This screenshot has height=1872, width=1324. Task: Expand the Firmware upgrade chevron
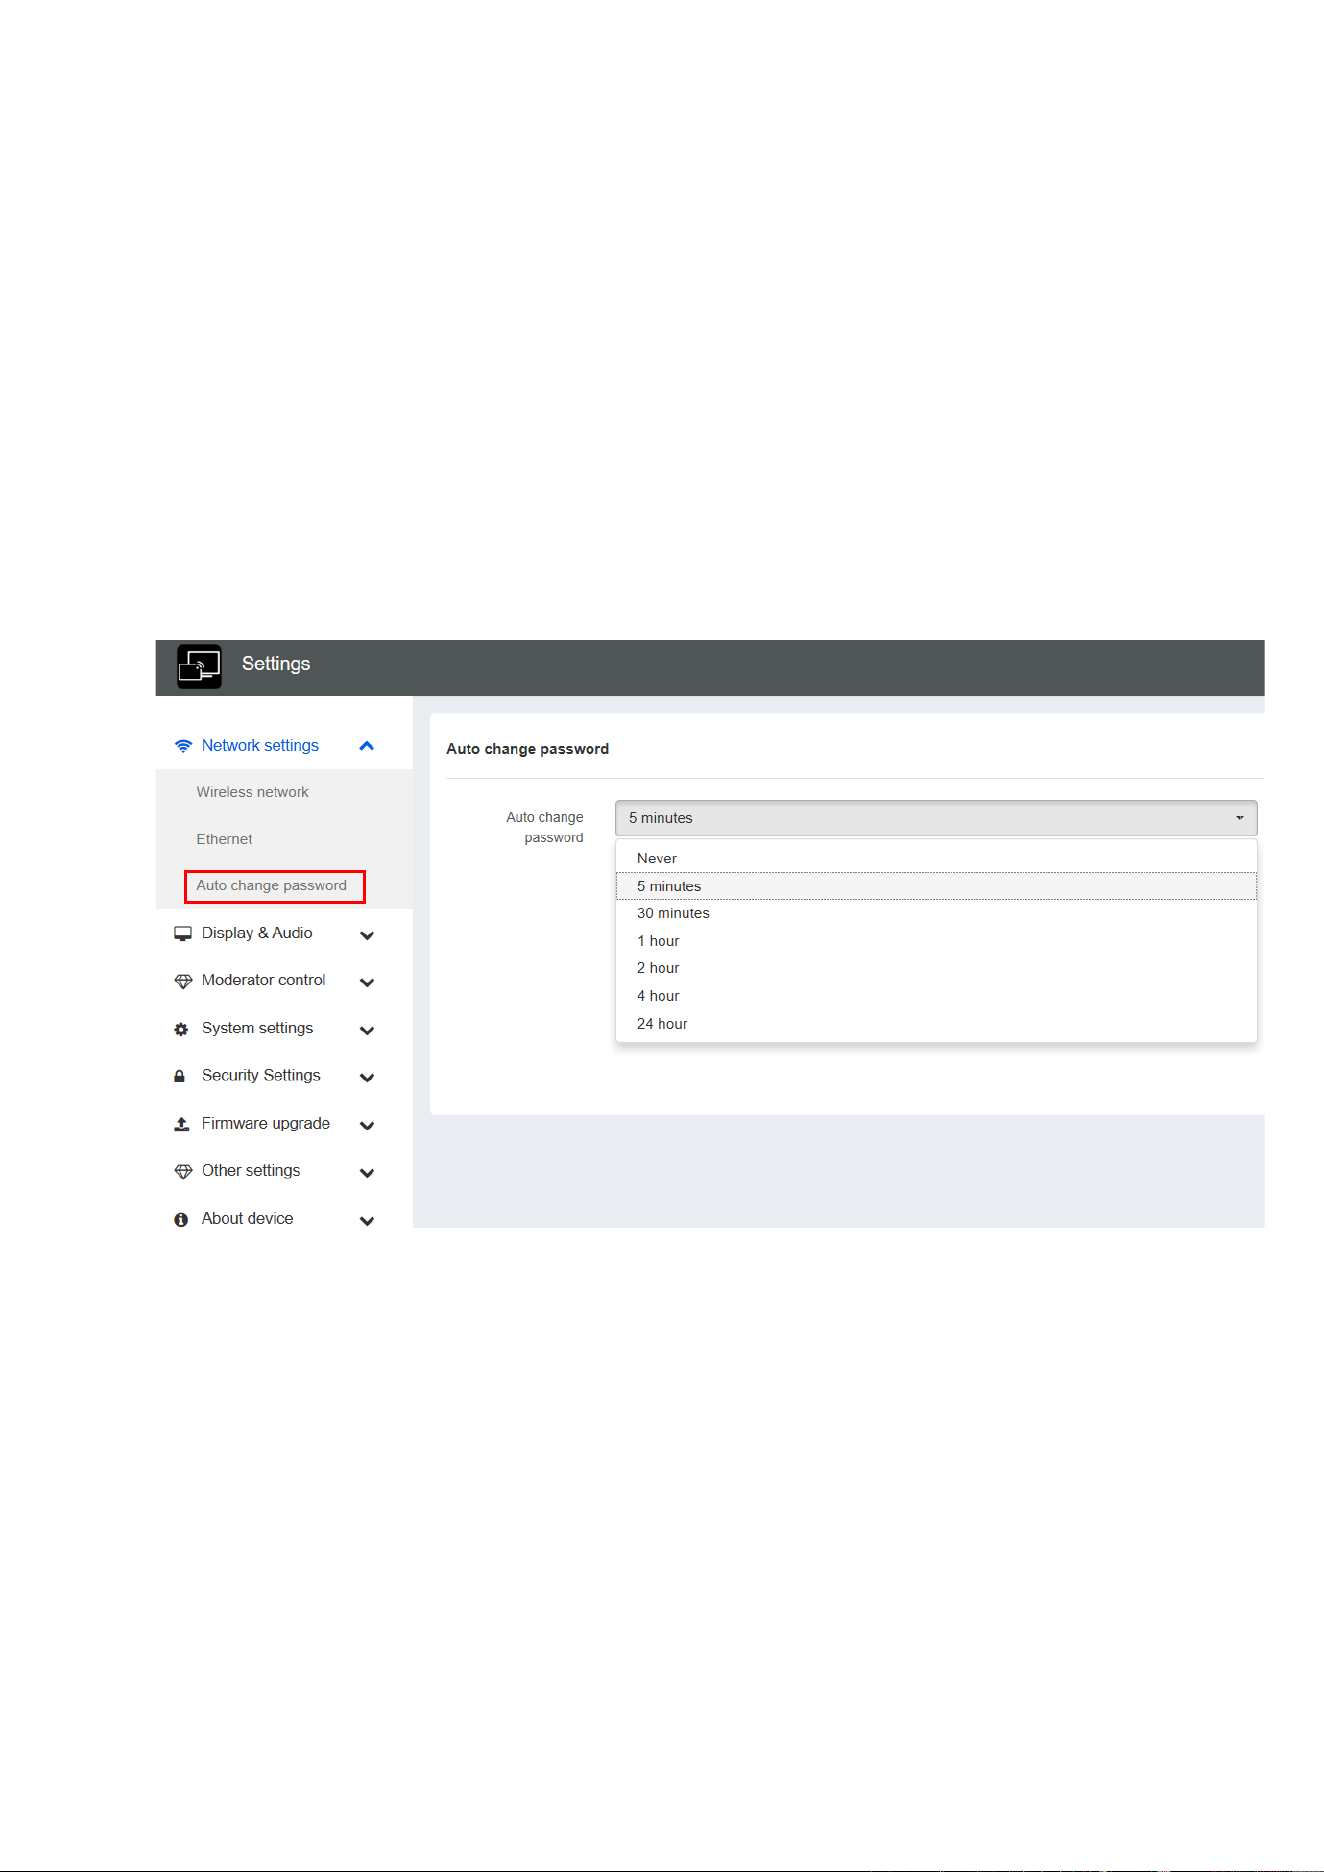367,1125
